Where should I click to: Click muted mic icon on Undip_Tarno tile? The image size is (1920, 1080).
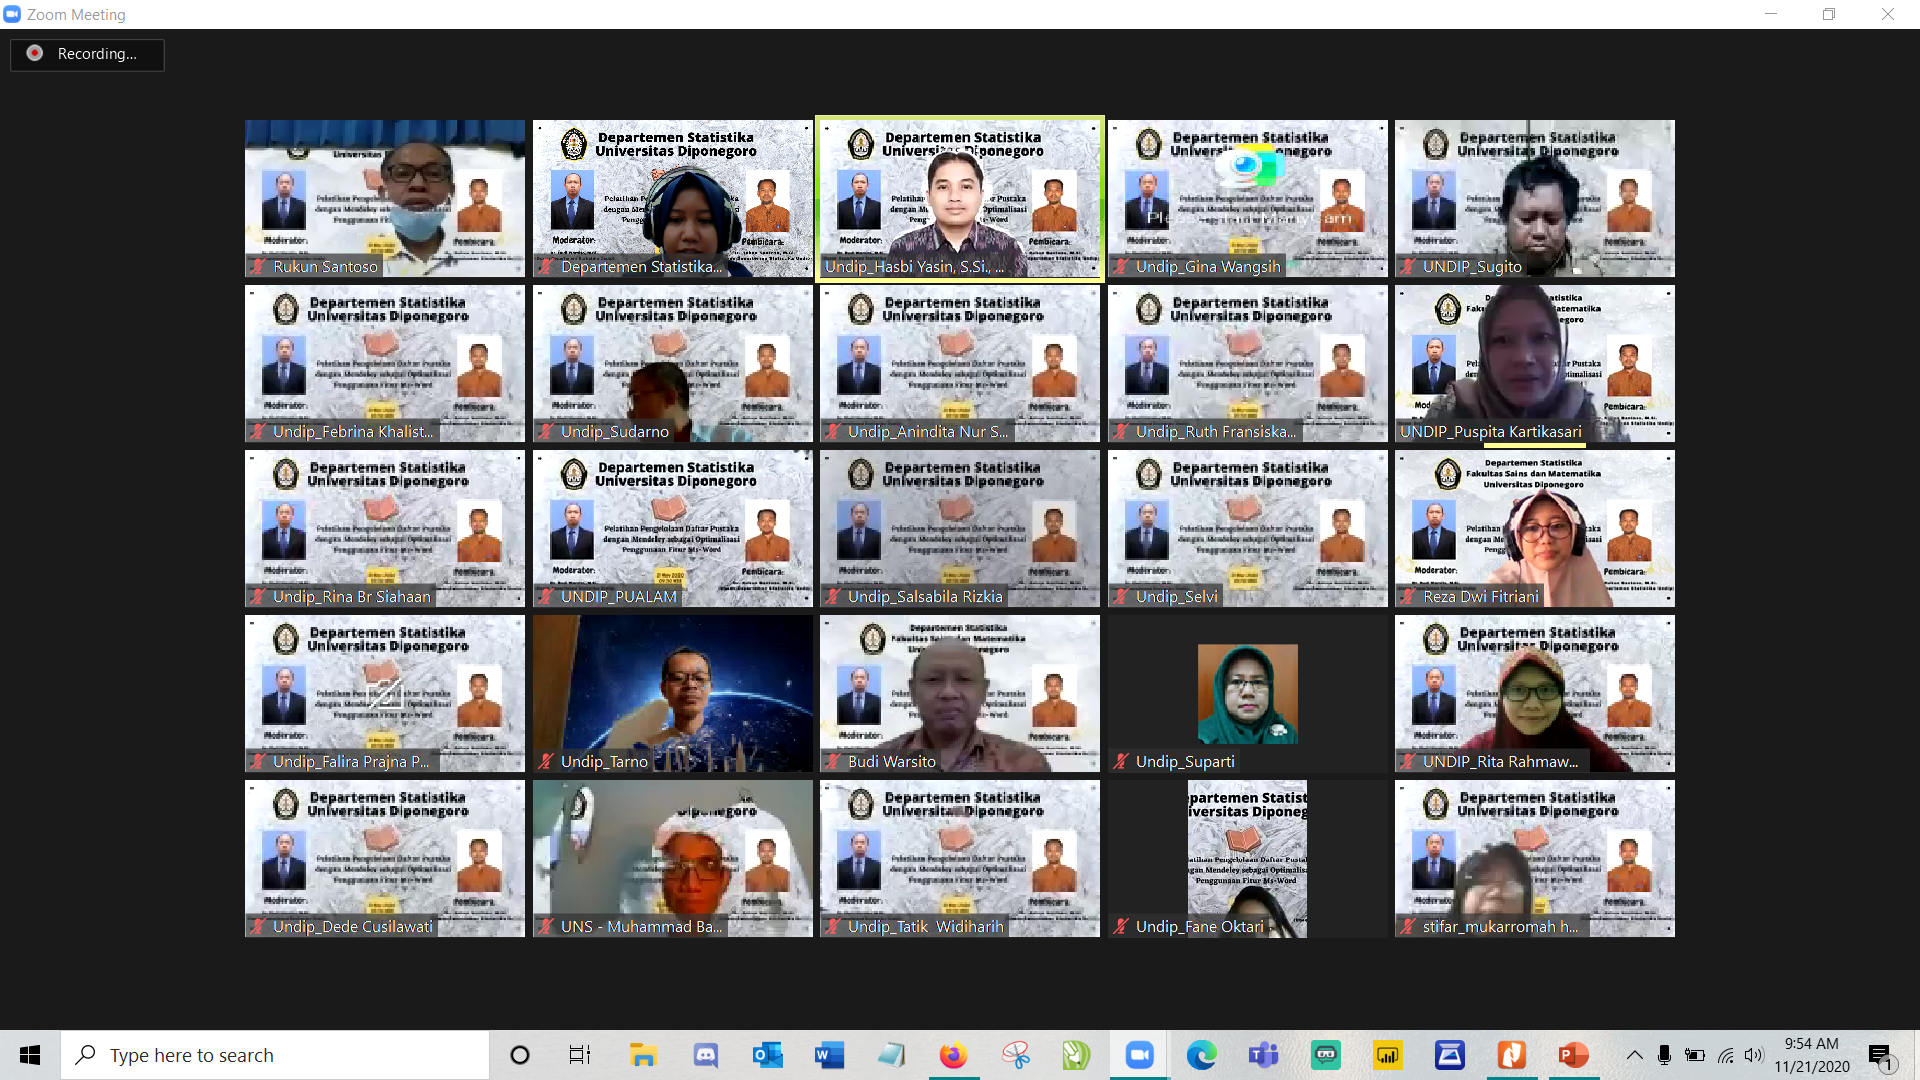pos(546,762)
